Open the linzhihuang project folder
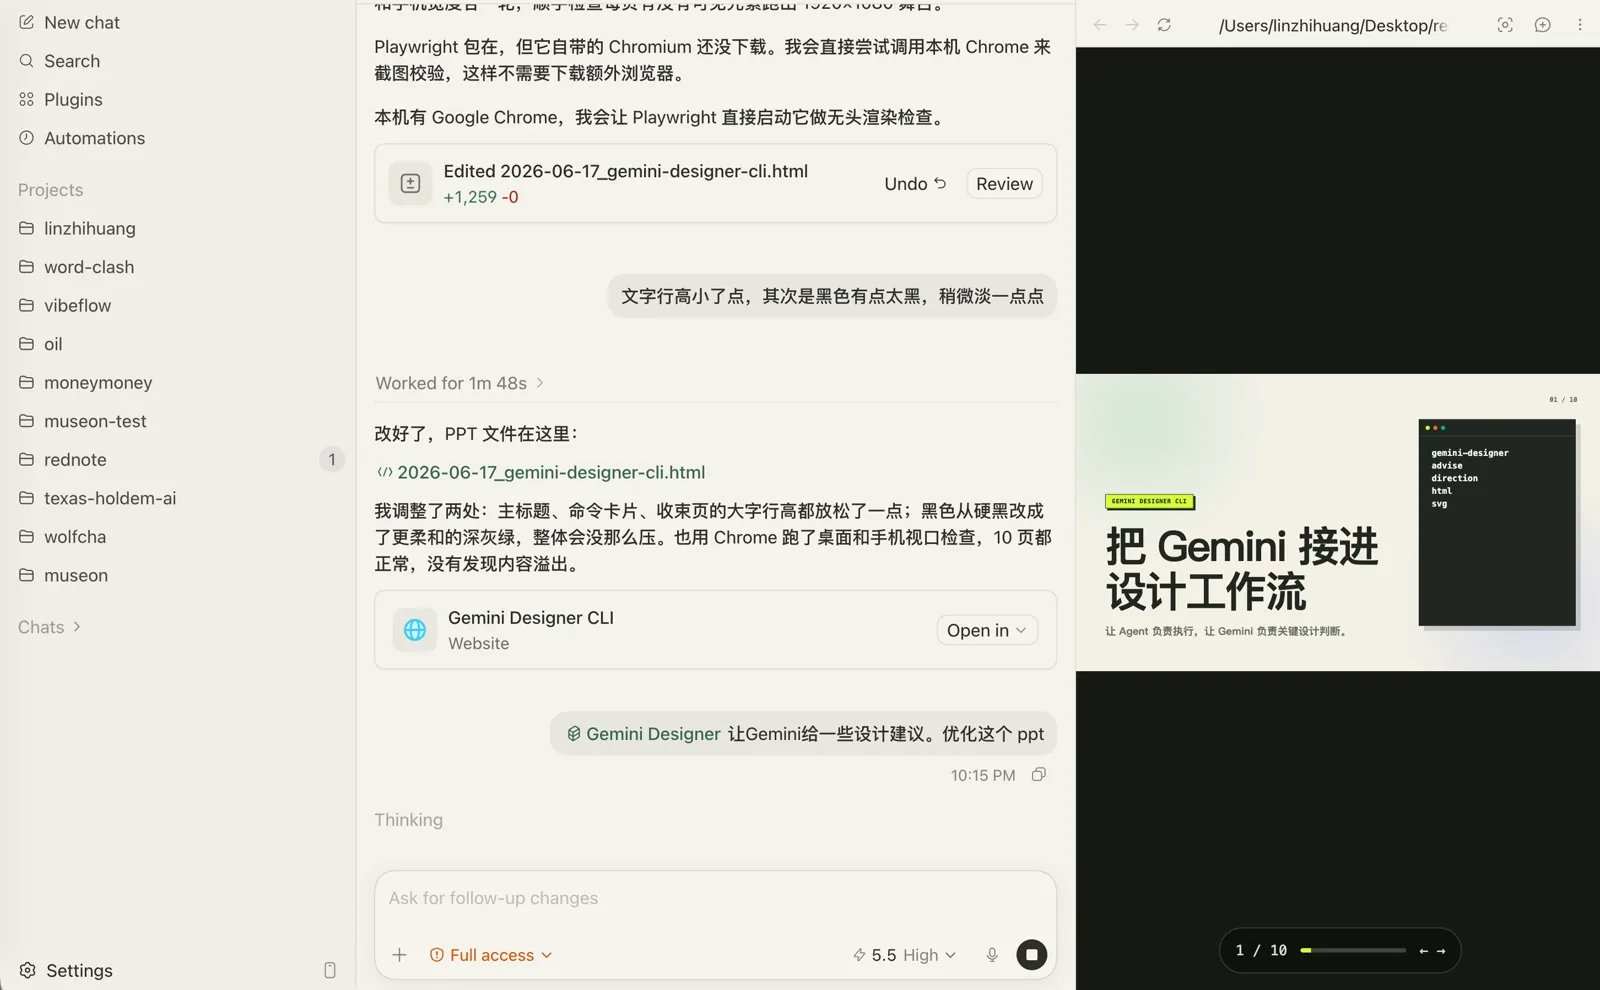 (x=89, y=228)
